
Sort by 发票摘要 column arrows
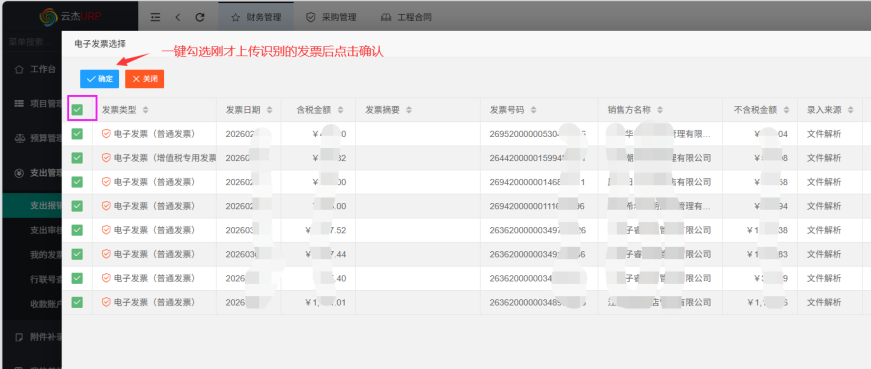coord(409,110)
